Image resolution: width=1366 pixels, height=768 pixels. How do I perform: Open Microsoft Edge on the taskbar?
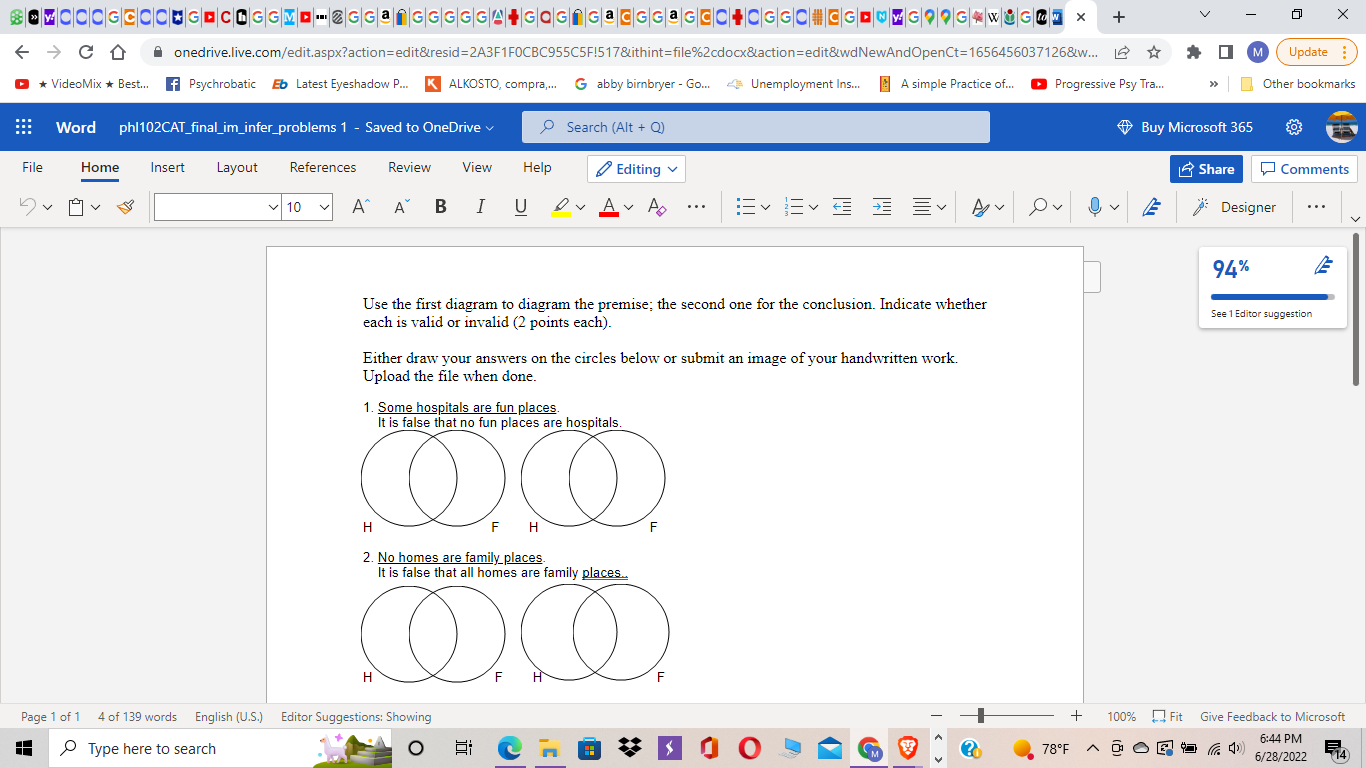(510, 748)
